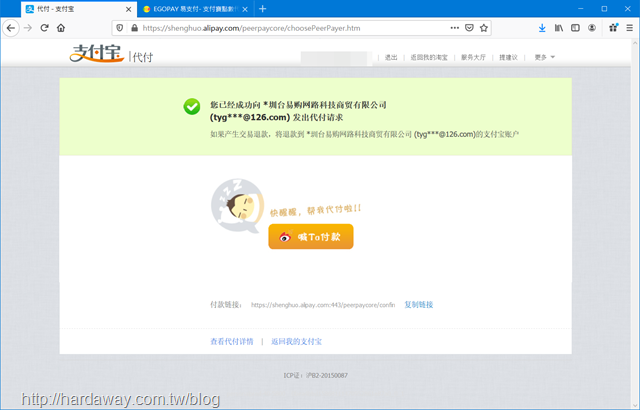This screenshot has width=640, height=410.
Task: Open the Firefox account icon
Action: (x=592, y=28)
